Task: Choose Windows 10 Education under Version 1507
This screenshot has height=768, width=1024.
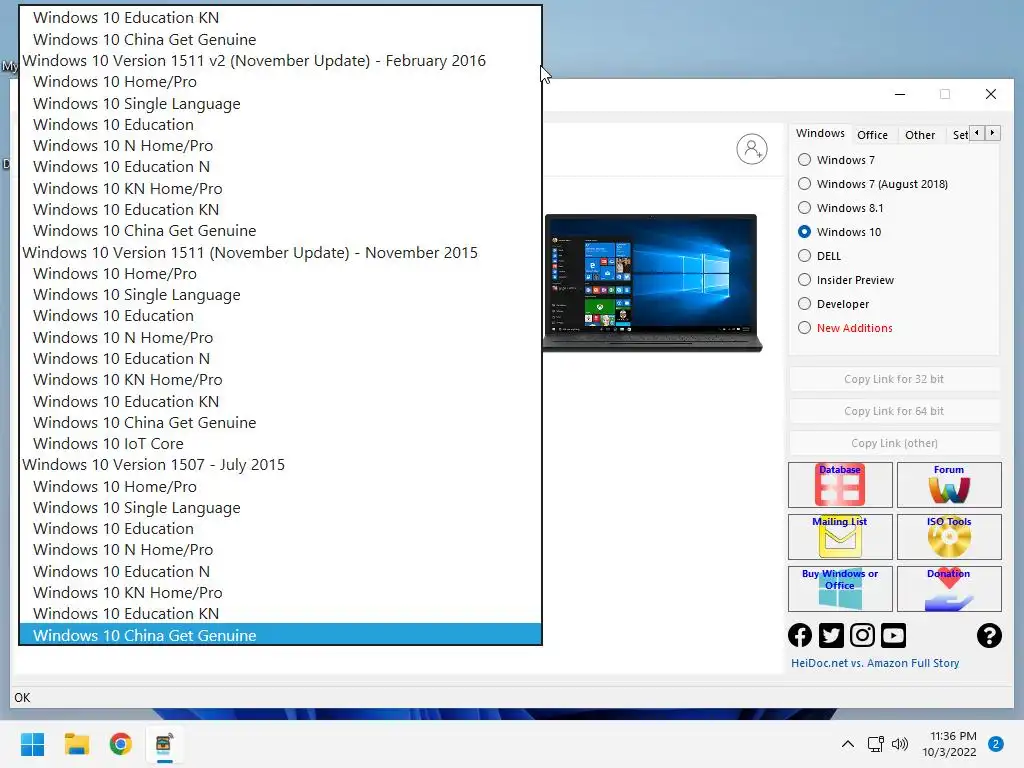Action: [x=281, y=528]
